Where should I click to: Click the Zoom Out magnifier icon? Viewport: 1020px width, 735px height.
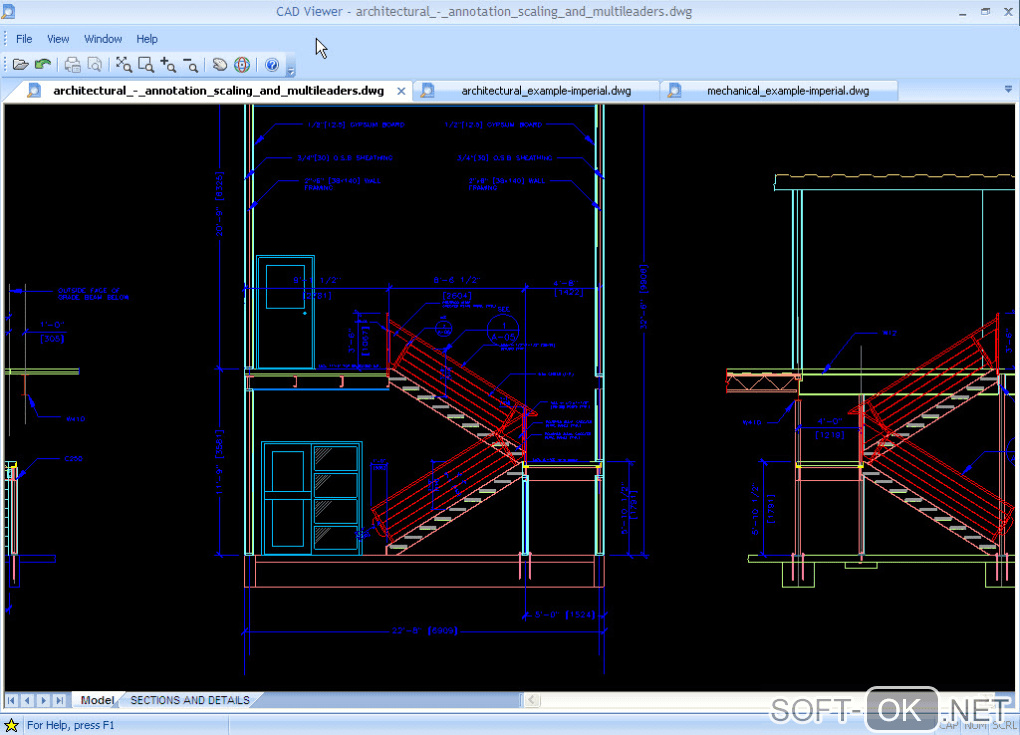pyautogui.click(x=191, y=64)
